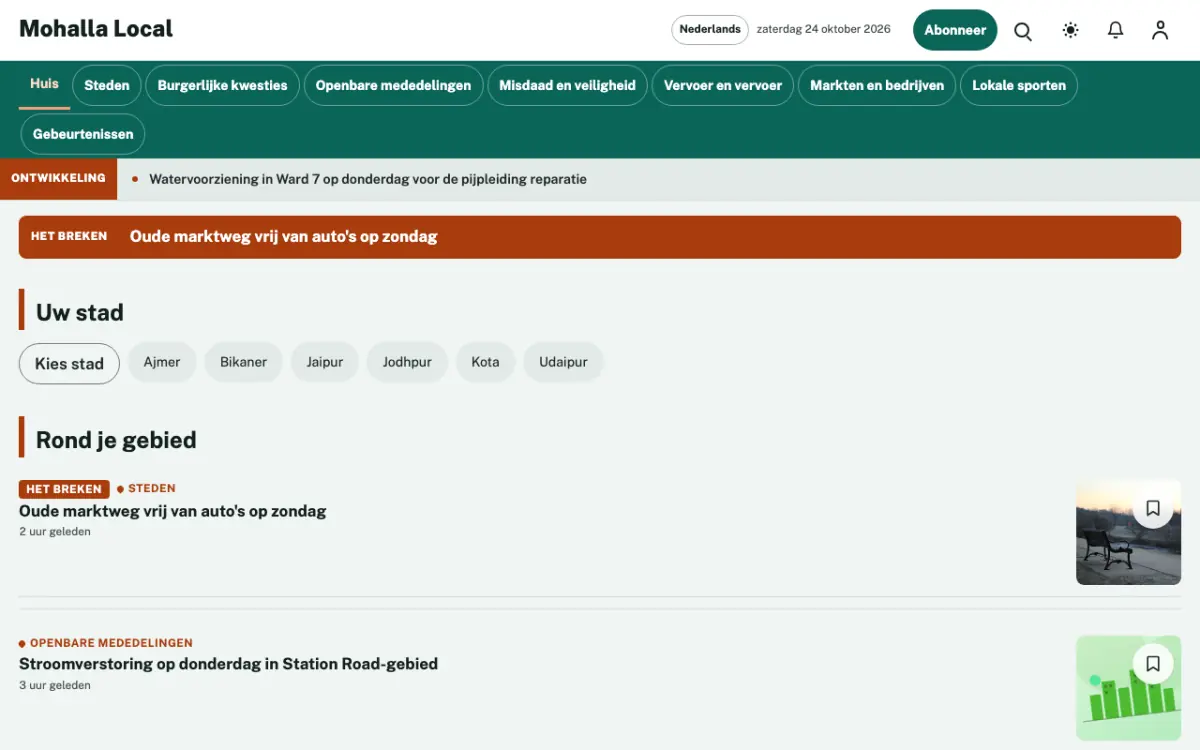Viewport: 1200px width, 750px height.
Task: Click the '3 uur geleden' timestamp
Action: (x=55, y=686)
